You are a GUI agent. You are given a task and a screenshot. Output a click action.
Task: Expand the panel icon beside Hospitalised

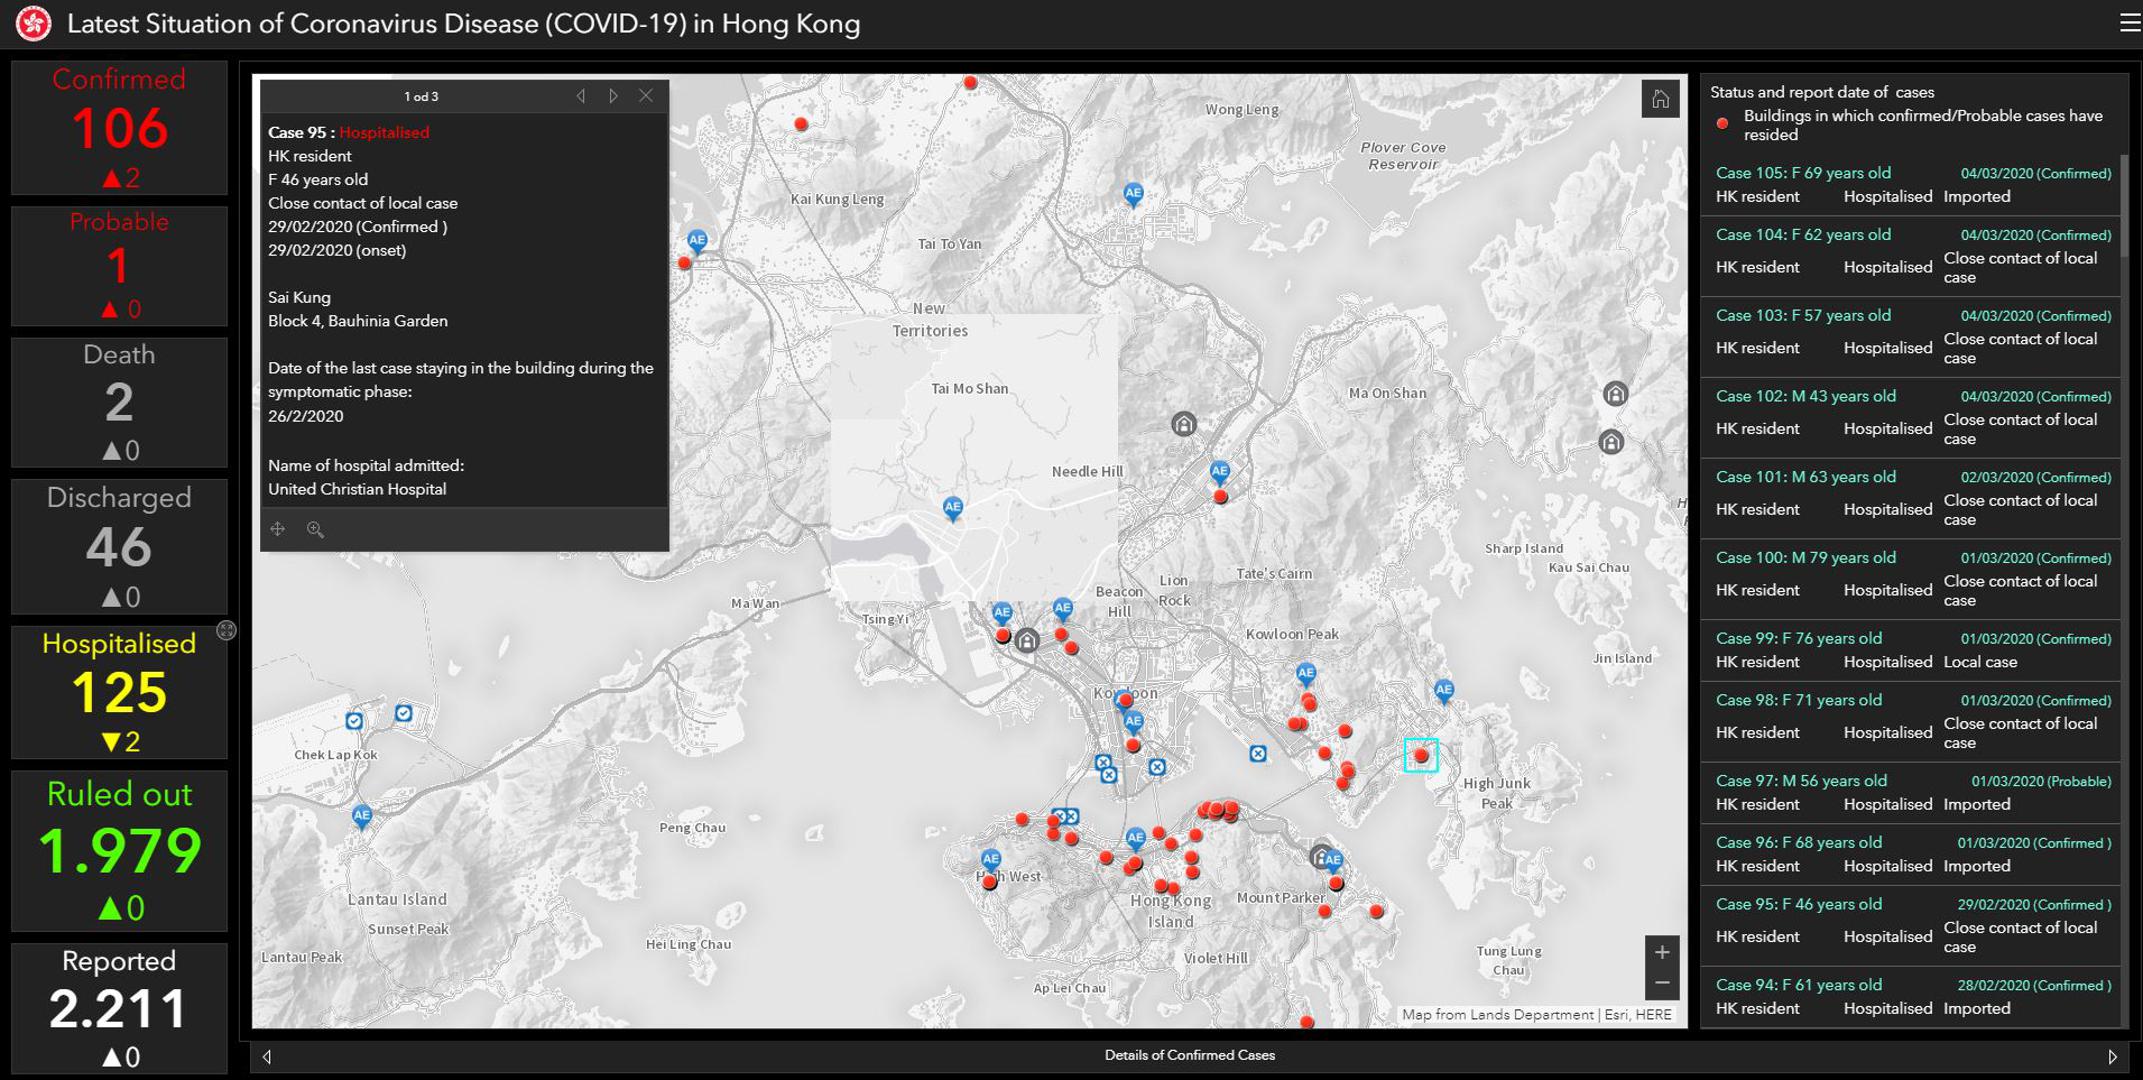pos(227,630)
